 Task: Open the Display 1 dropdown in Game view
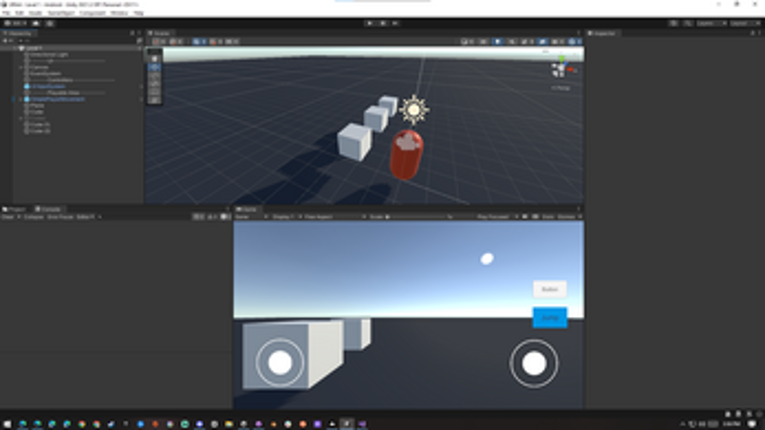(x=287, y=217)
